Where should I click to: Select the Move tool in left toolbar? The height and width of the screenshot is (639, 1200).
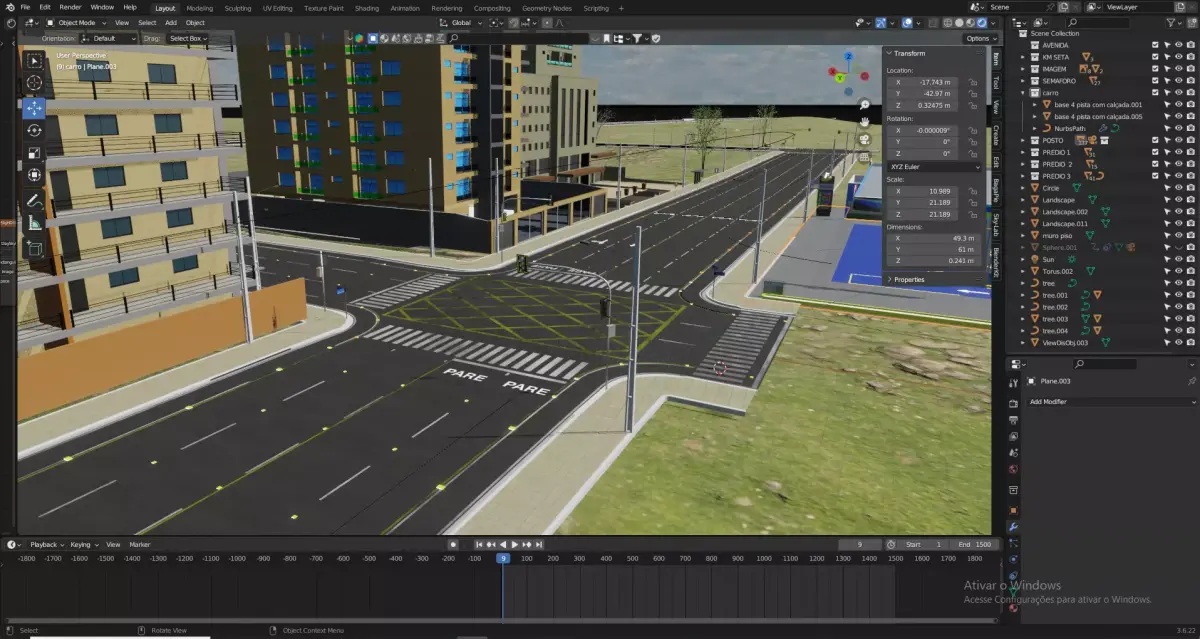pyautogui.click(x=34, y=107)
